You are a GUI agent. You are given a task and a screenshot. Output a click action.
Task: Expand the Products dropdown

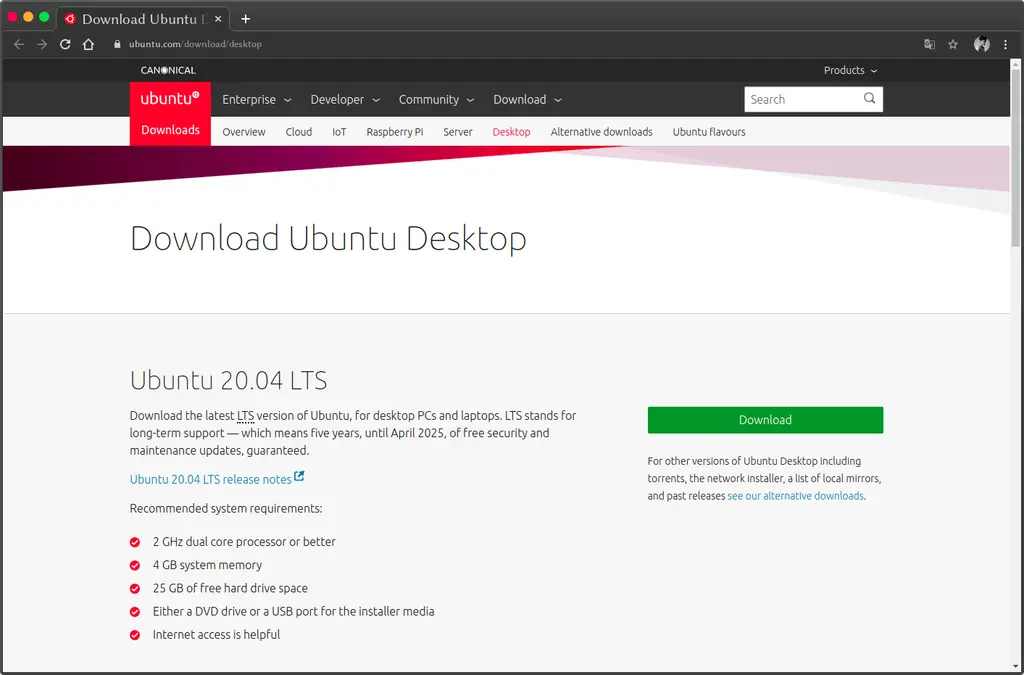point(850,71)
